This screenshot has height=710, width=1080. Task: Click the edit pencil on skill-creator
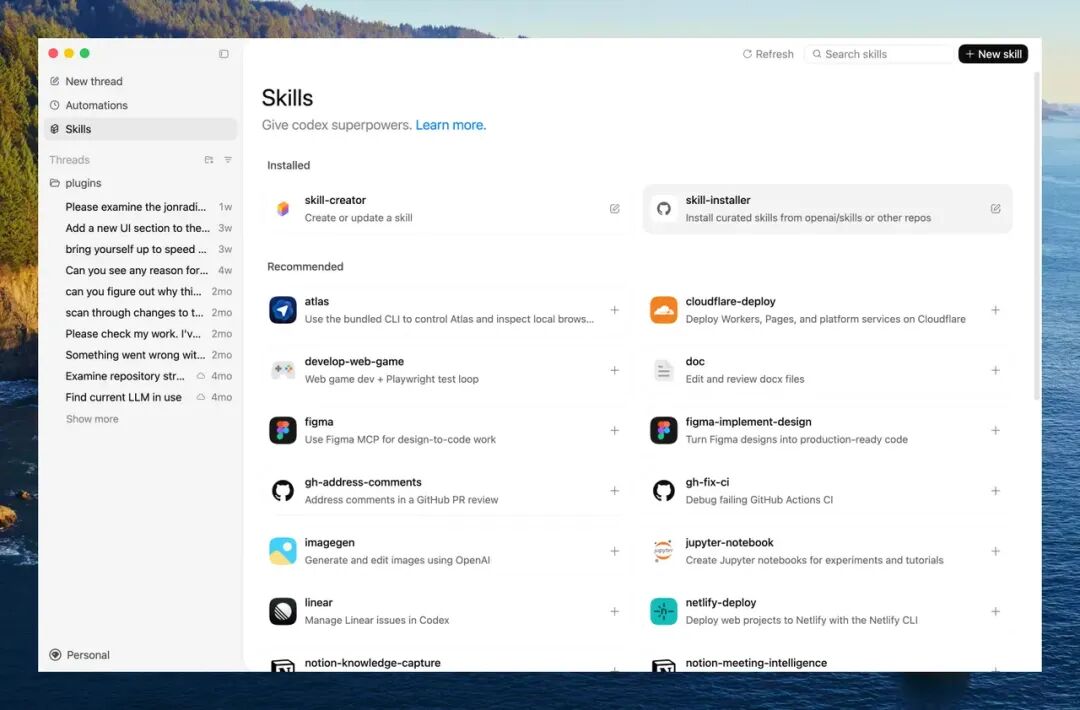click(x=614, y=208)
